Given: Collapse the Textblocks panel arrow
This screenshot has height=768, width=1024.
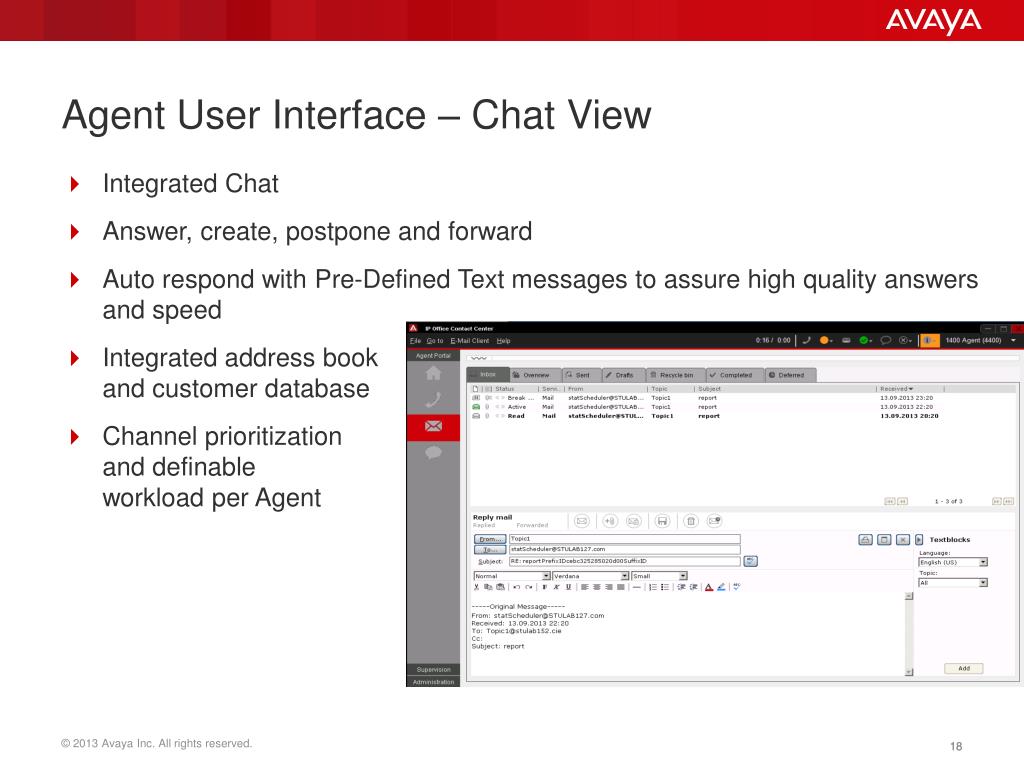Looking at the screenshot, I should pos(919,540).
